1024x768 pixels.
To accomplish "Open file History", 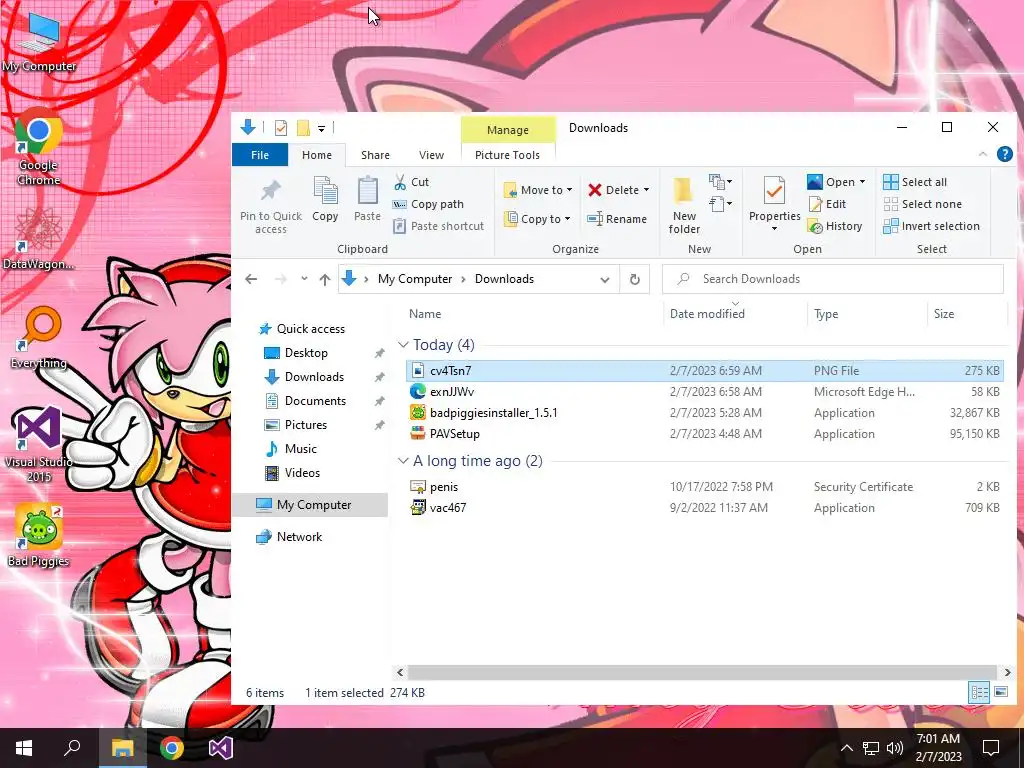I will (835, 226).
